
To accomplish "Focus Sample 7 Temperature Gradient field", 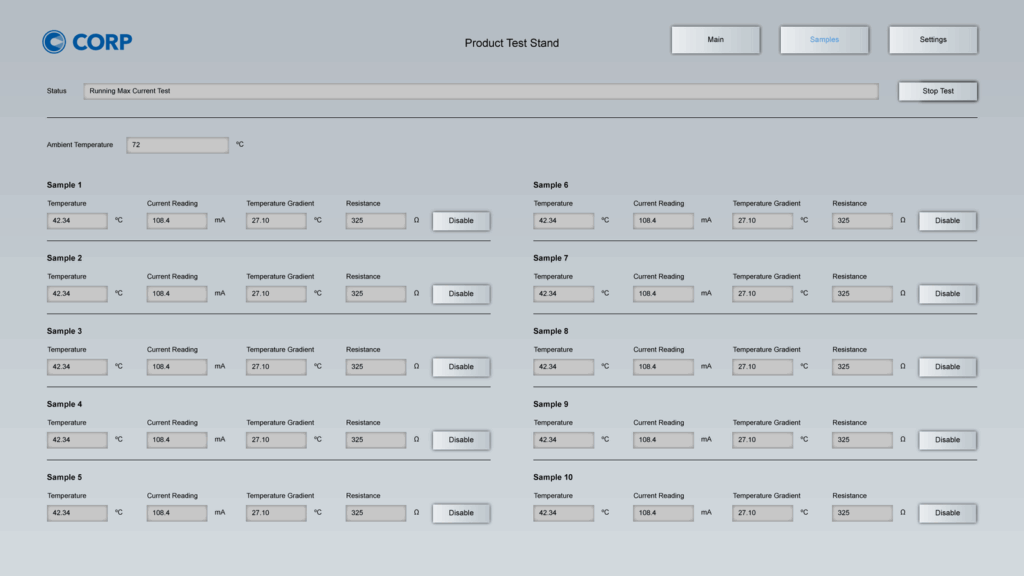I will pos(763,294).
